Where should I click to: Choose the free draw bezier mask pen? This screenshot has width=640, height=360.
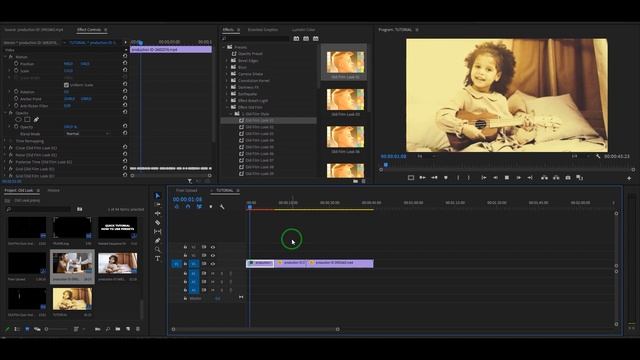click(x=36, y=120)
